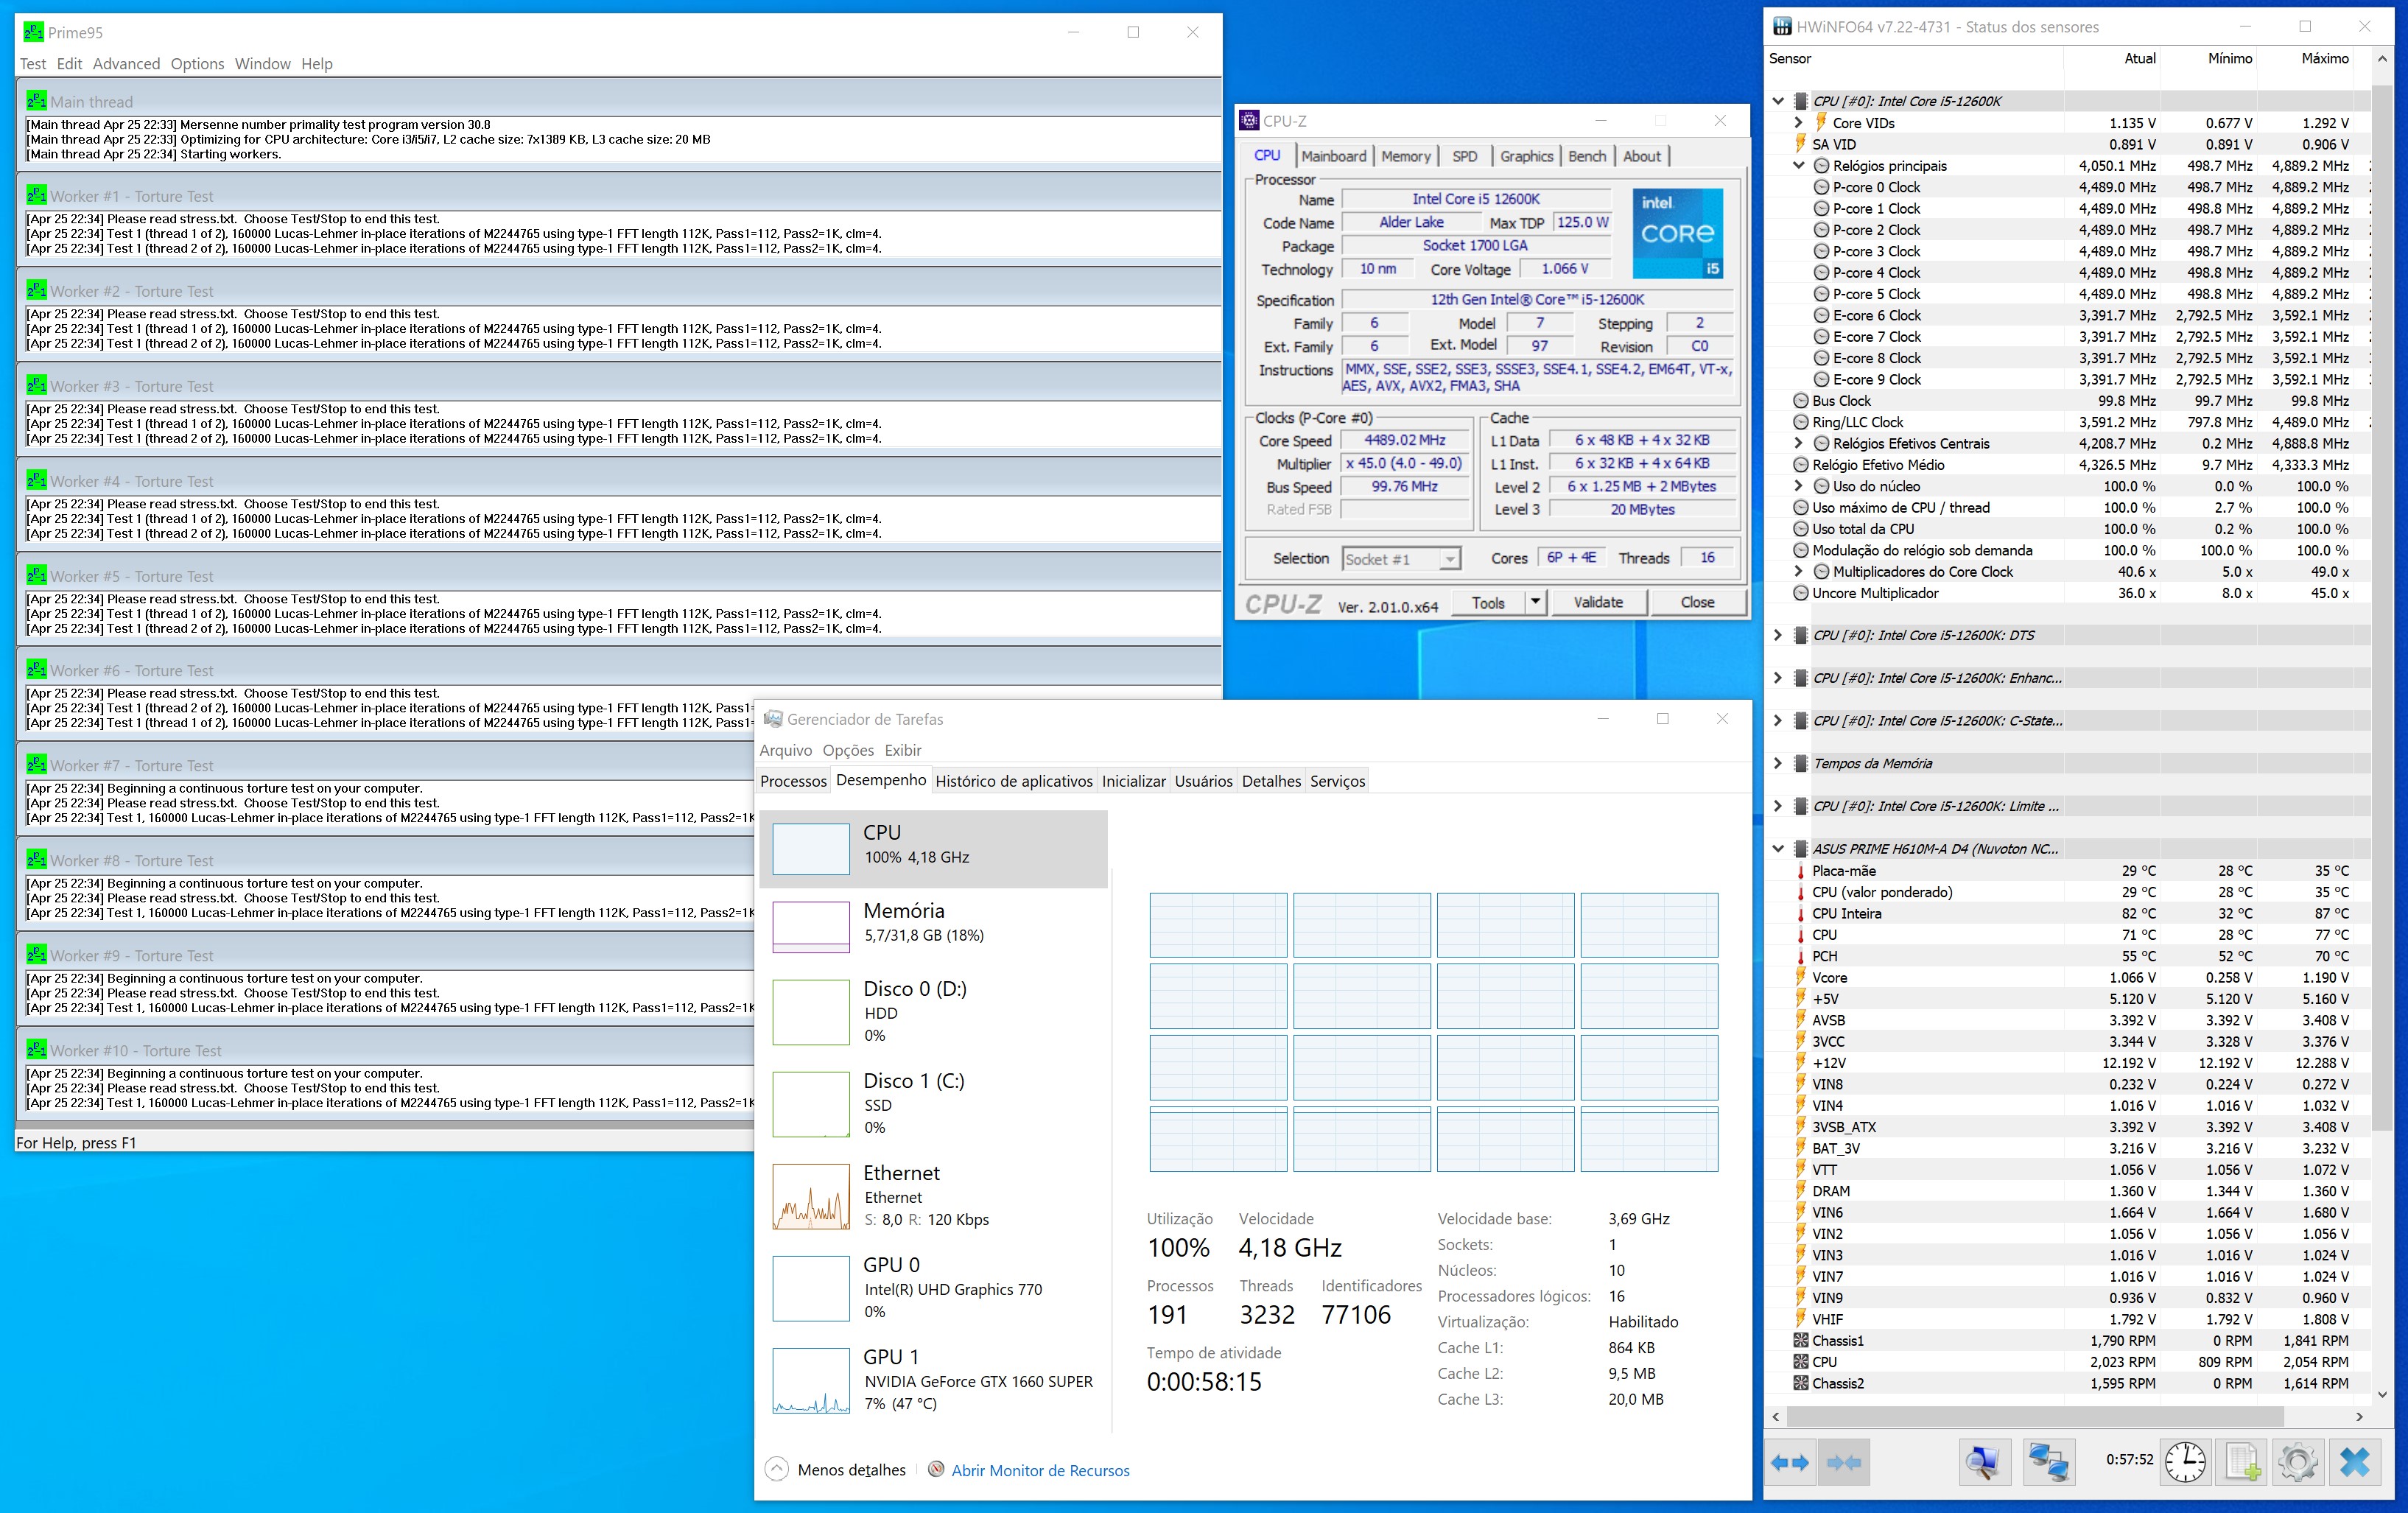Click the Gerenciador de Tarefas title icon

pos(772,719)
